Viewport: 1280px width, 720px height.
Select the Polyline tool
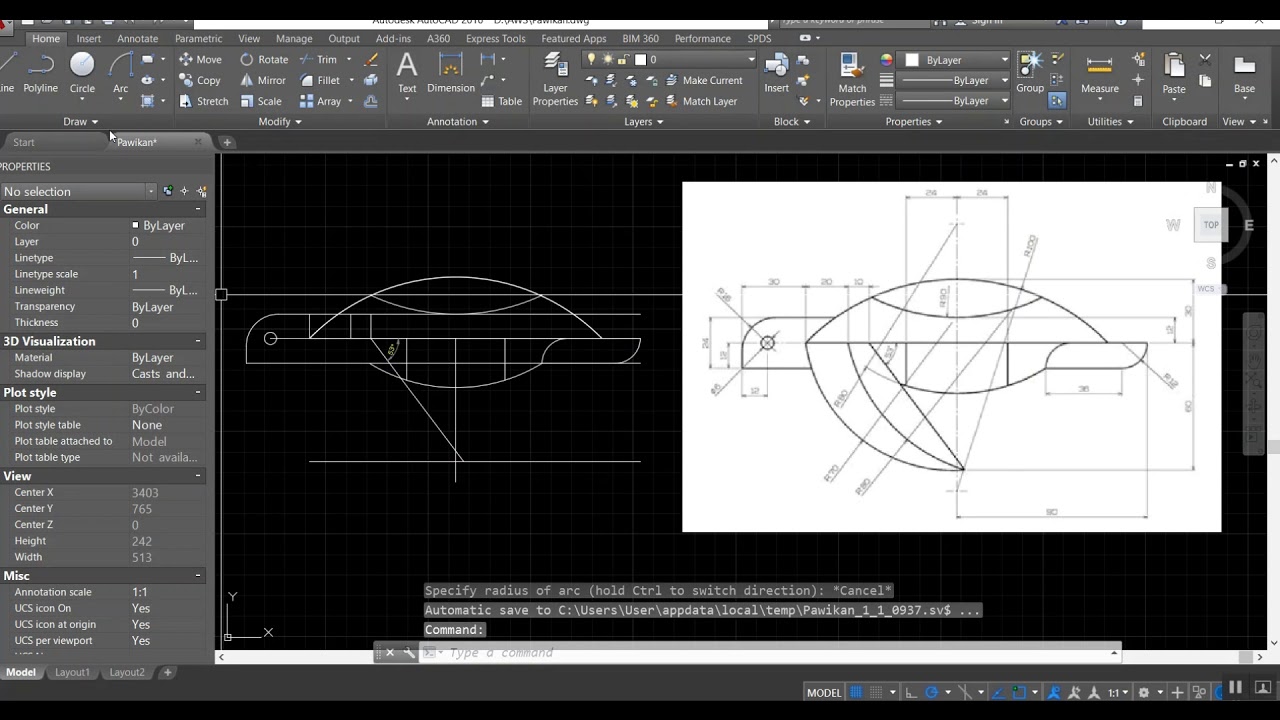[40, 73]
